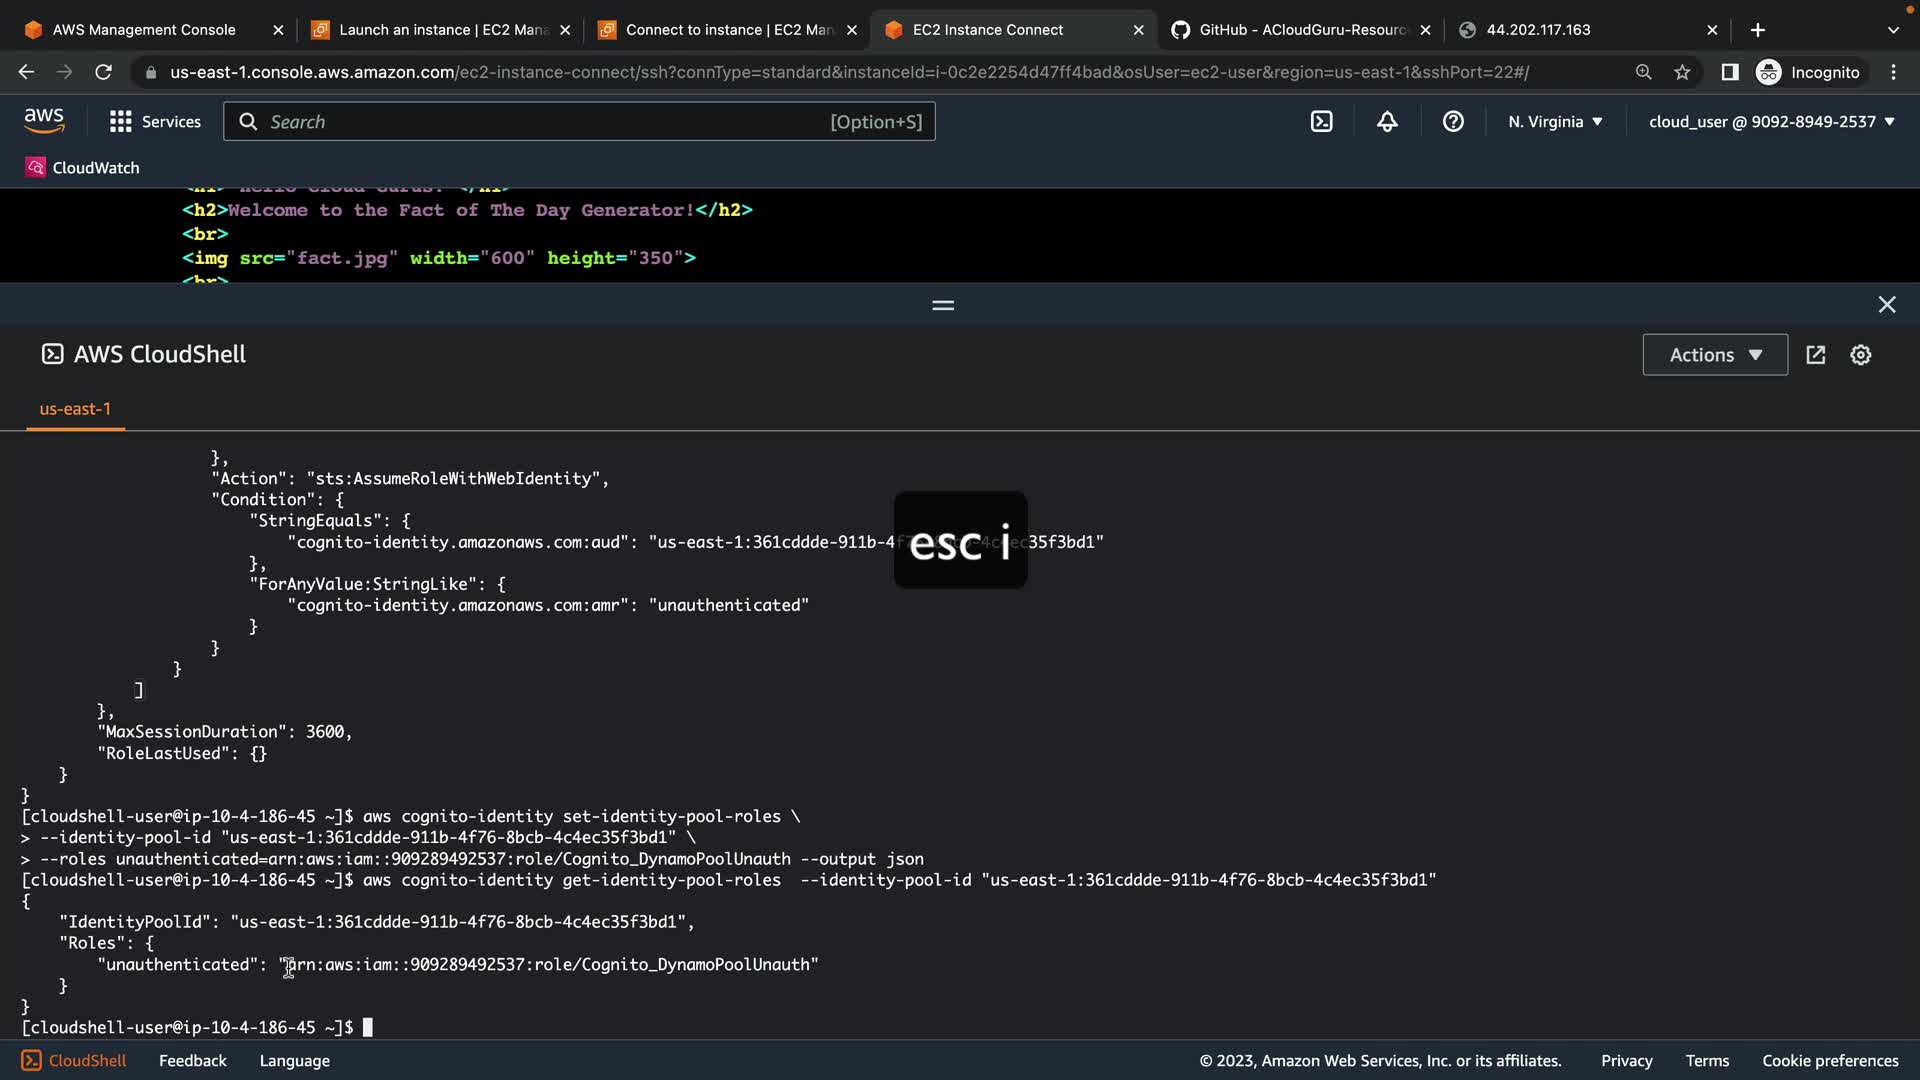Image resolution: width=1920 pixels, height=1080 pixels.
Task: Open the N. Virginia region selector
Action: [x=1555, y=122]
